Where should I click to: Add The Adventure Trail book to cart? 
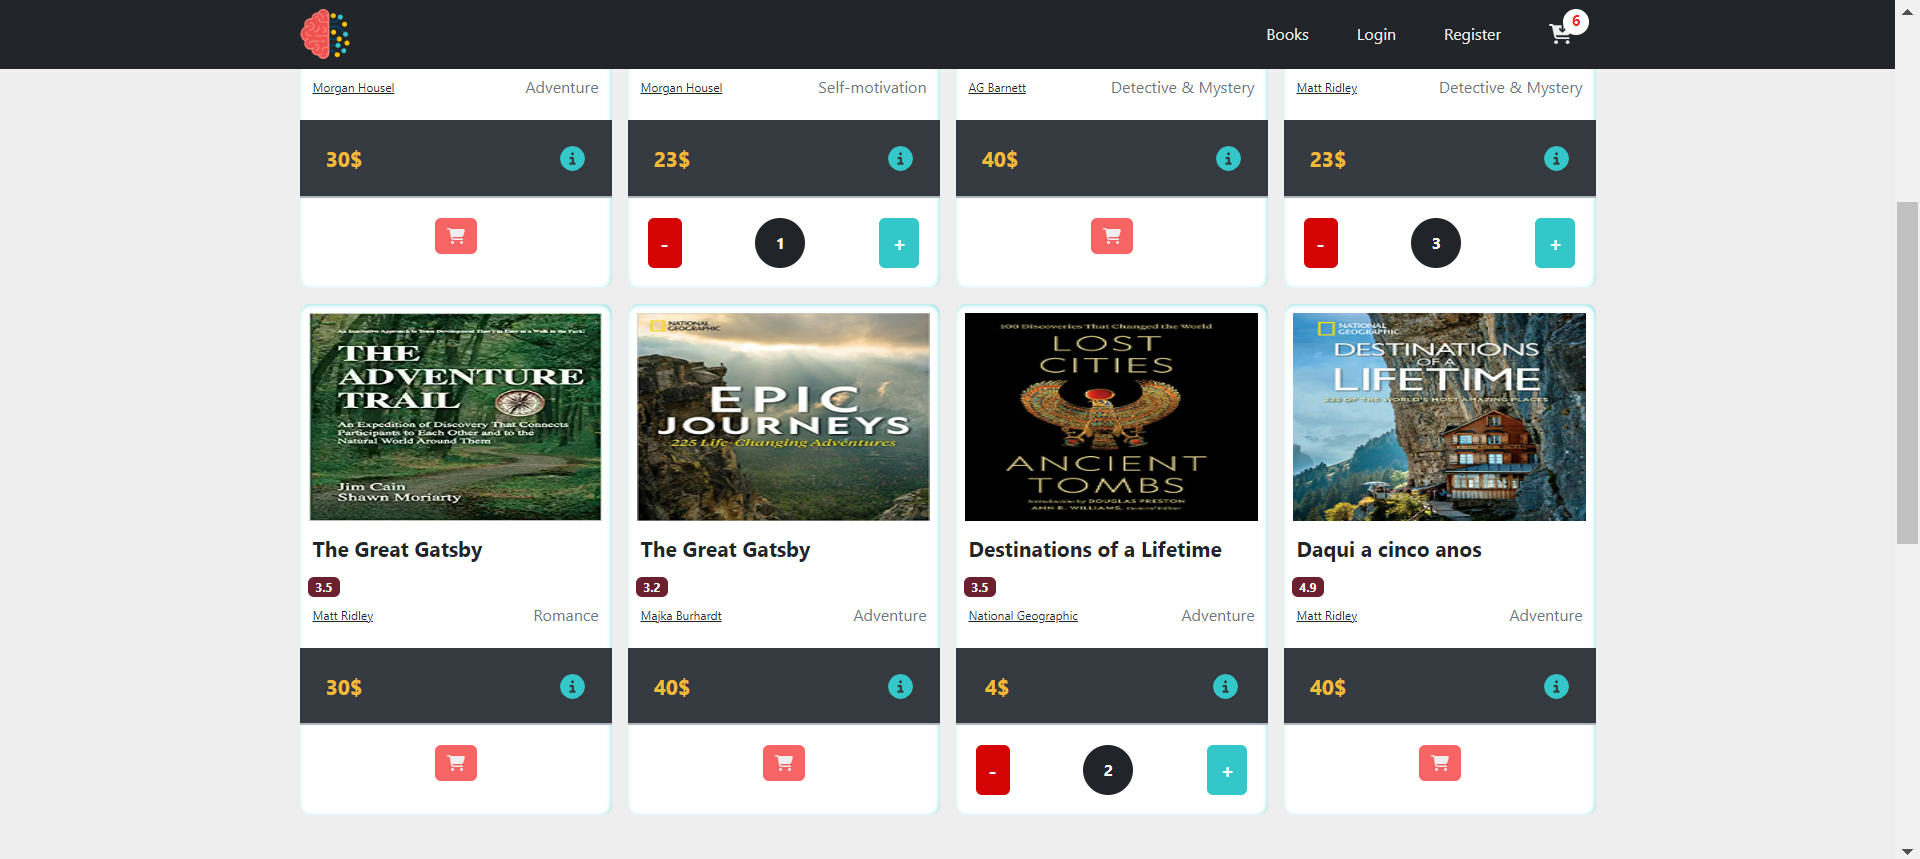[456, 763]
